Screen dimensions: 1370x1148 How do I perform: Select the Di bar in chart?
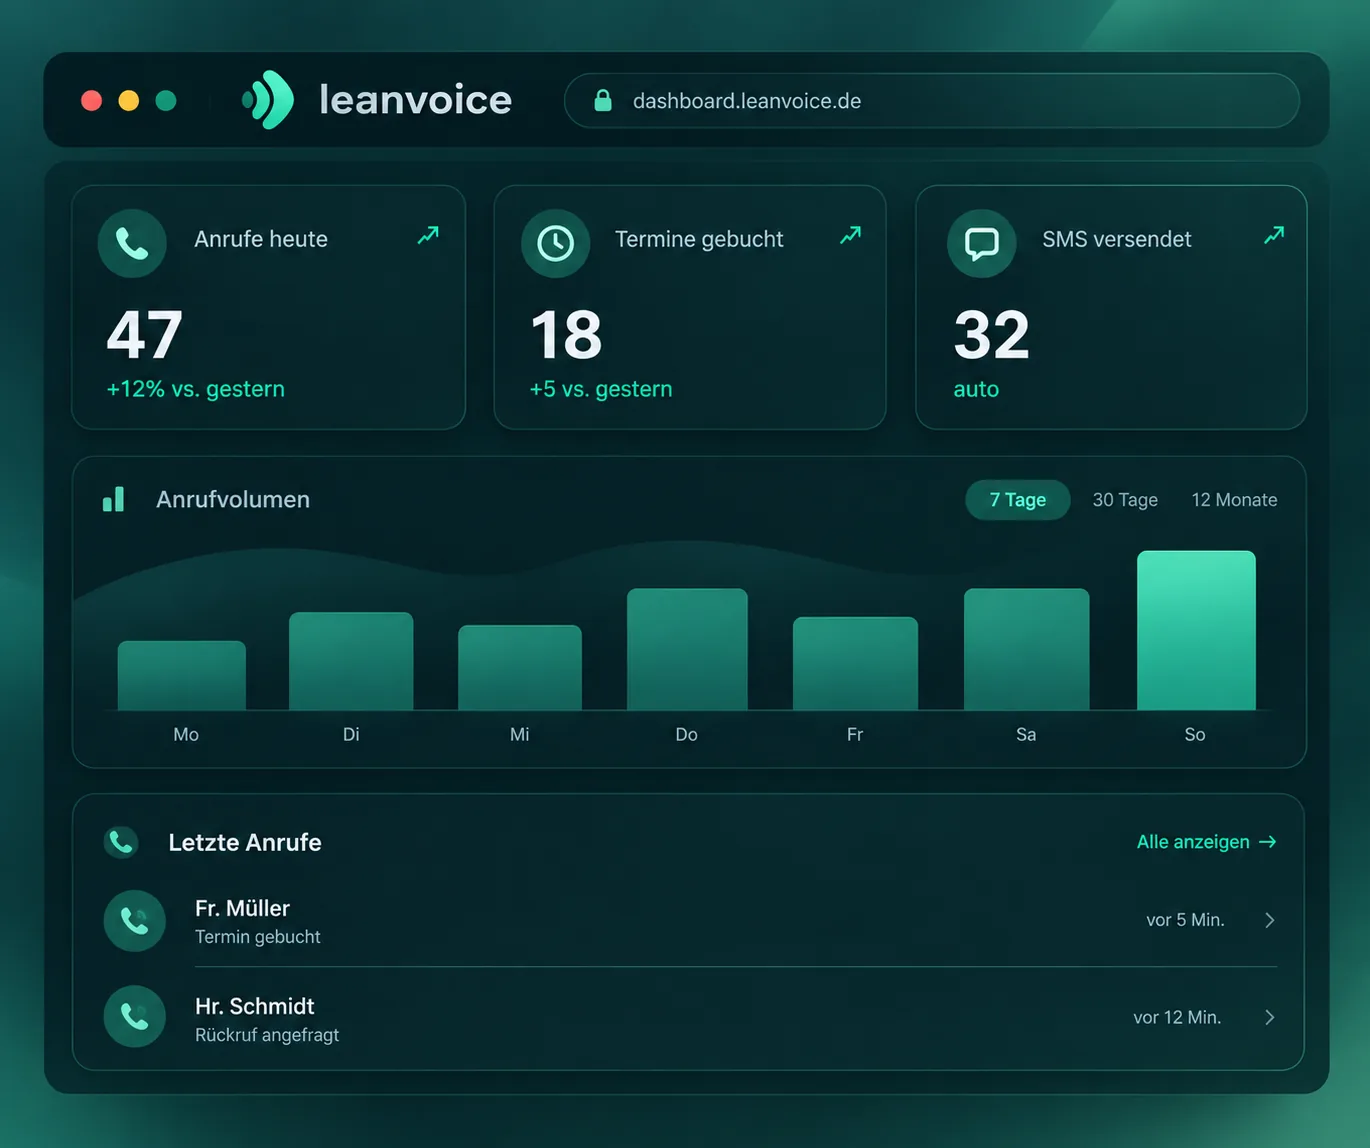point(351,661)
